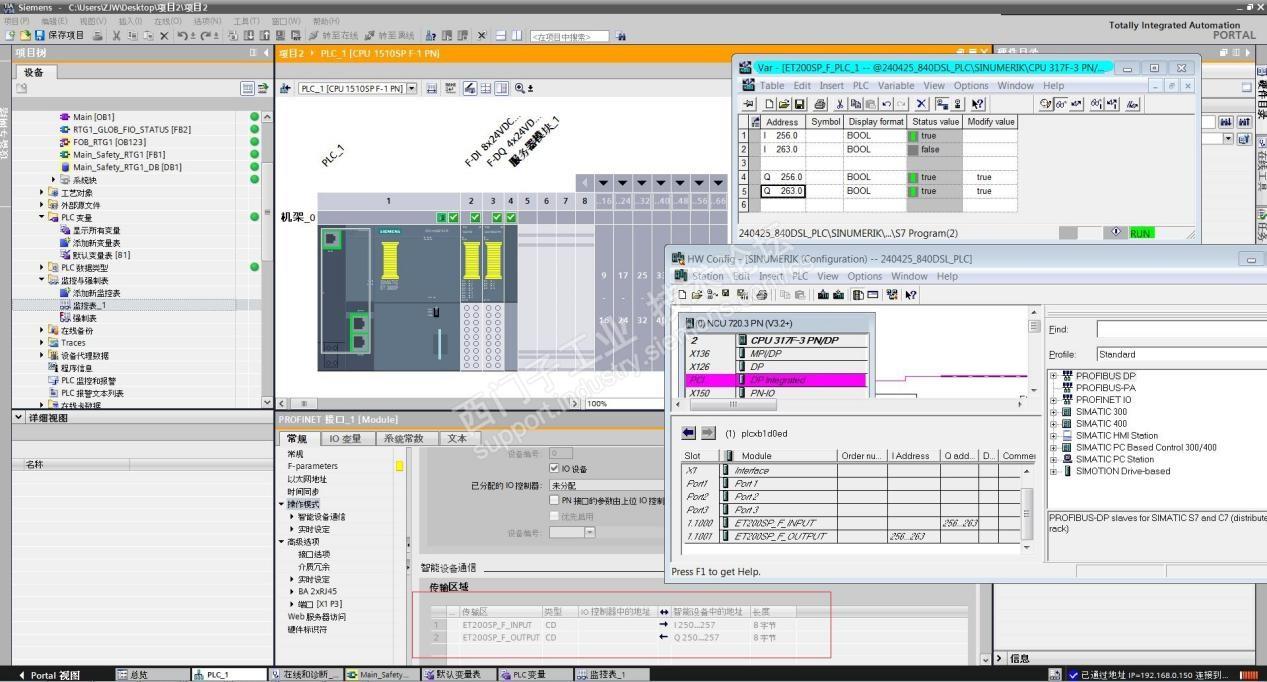This screenshot has height=682, width=1267.
Task: Switch to 默认变量表 editor in bottom bar
Action: point(458,675)
